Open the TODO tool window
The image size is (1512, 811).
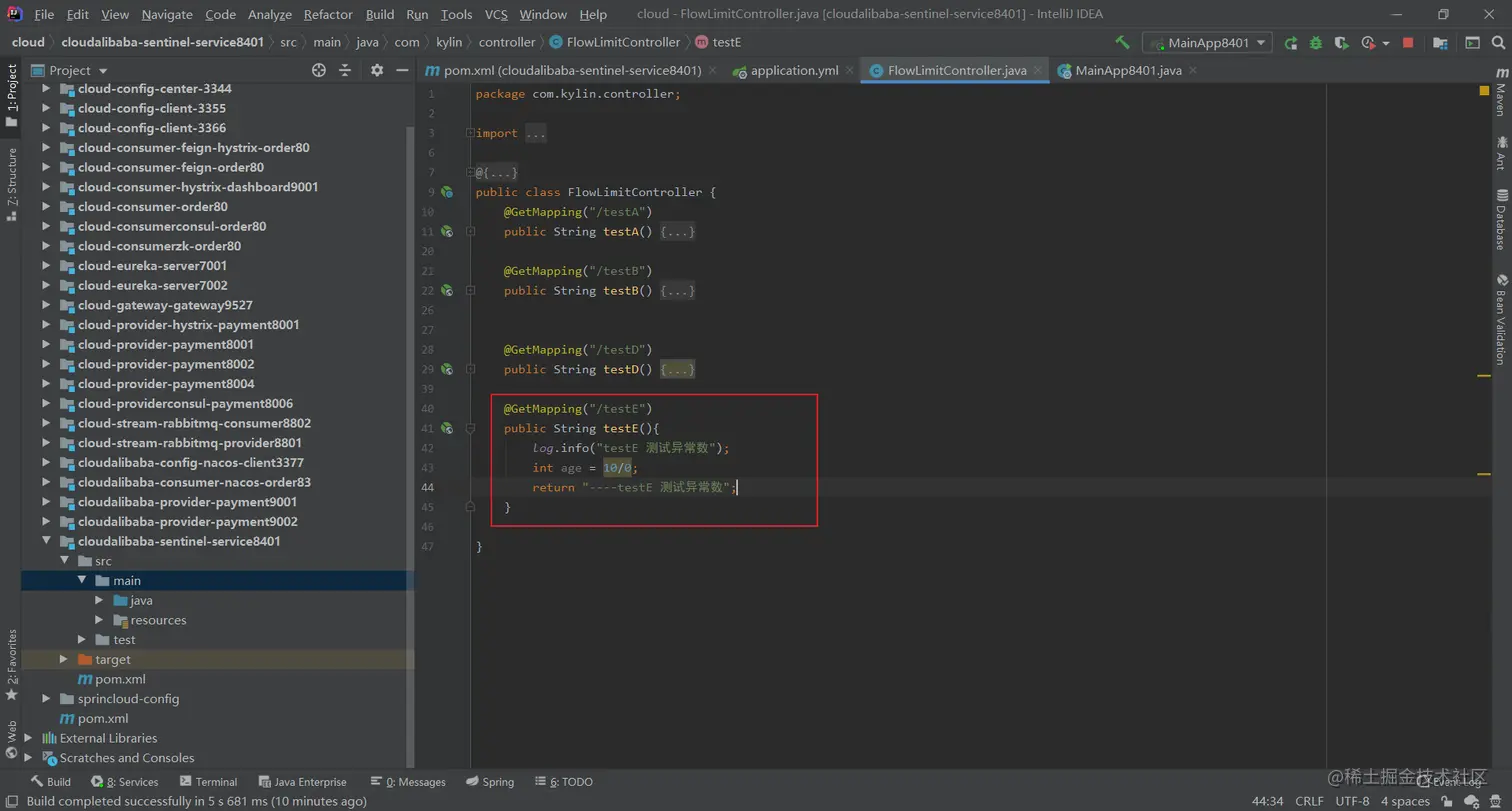tap(564, 782)
